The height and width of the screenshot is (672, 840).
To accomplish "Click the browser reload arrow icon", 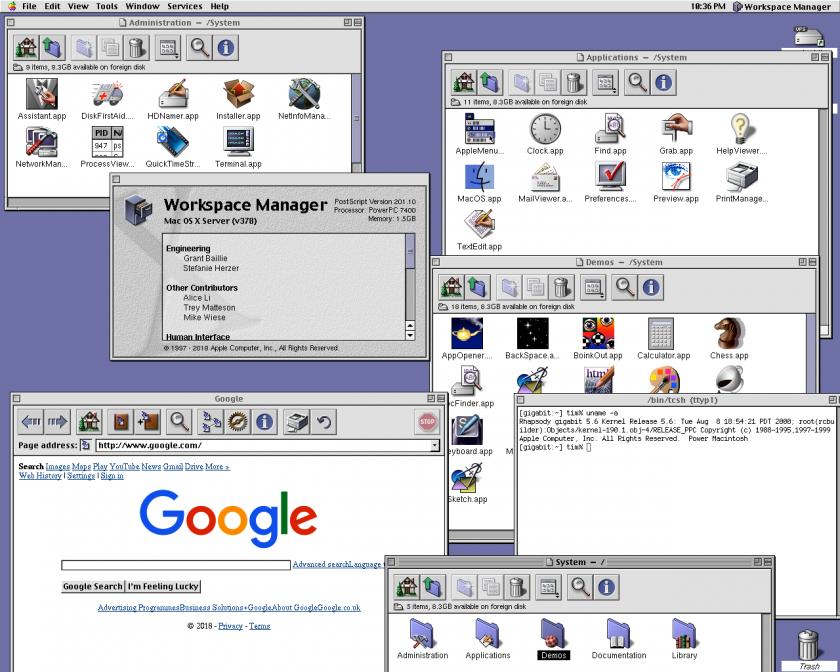I will (x=324, y=422).
